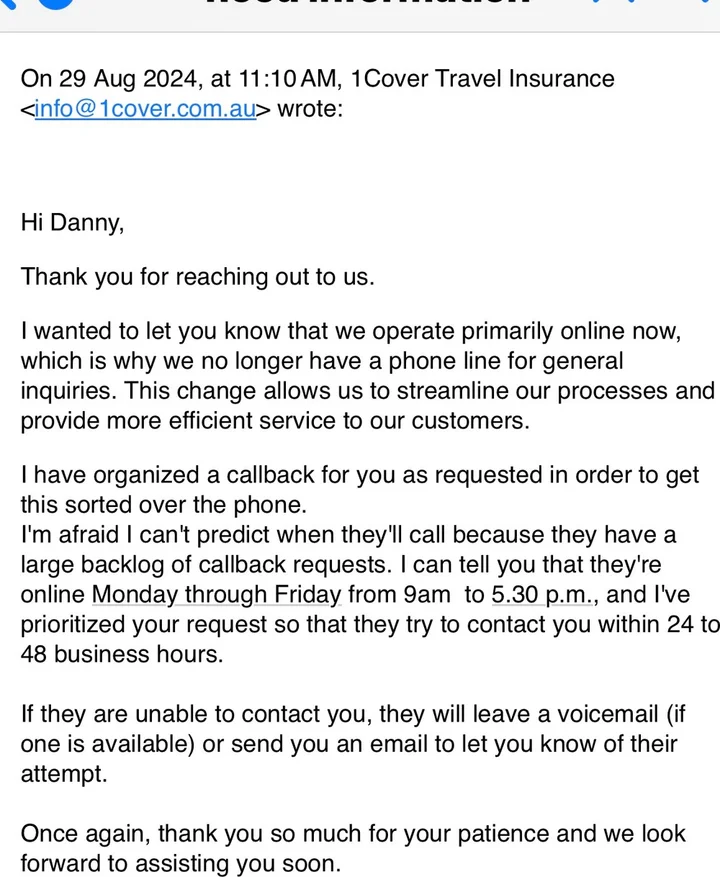720x877 pixels.
Task: Tap the 'Once again, thank you so much' paragraph
Action: point(353,848)
